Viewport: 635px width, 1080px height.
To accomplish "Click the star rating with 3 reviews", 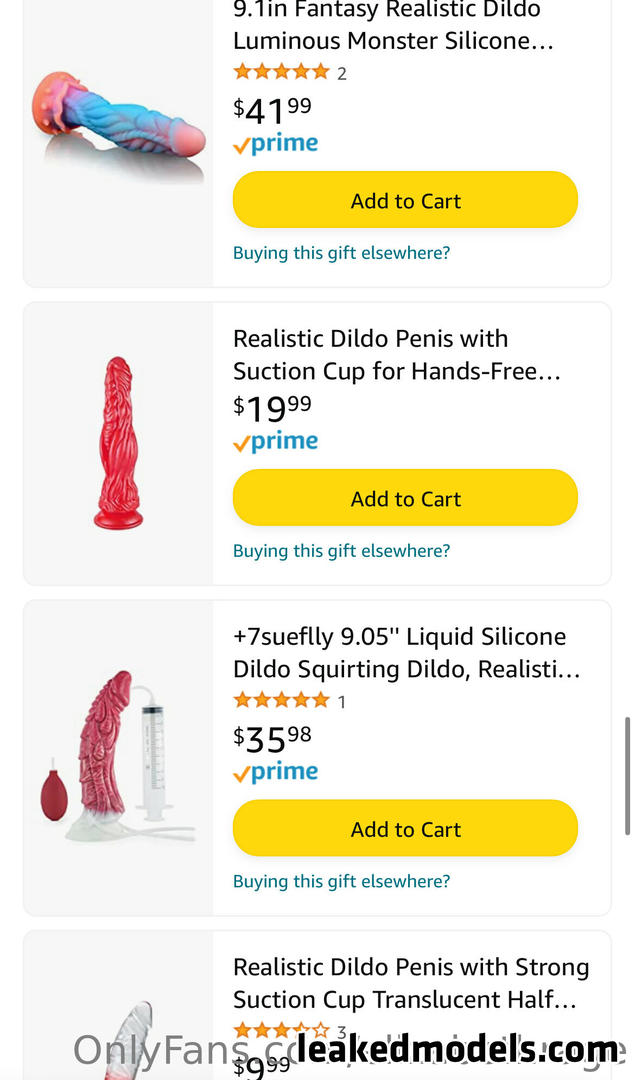I will (282, 1030).
